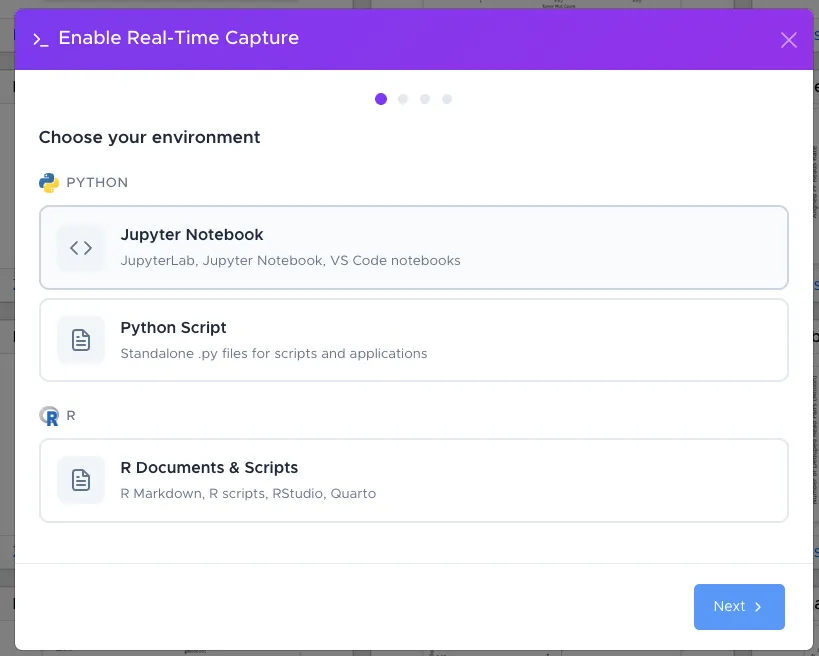
Task: Click the Python logo icon
Action: [x=49, y=183]
